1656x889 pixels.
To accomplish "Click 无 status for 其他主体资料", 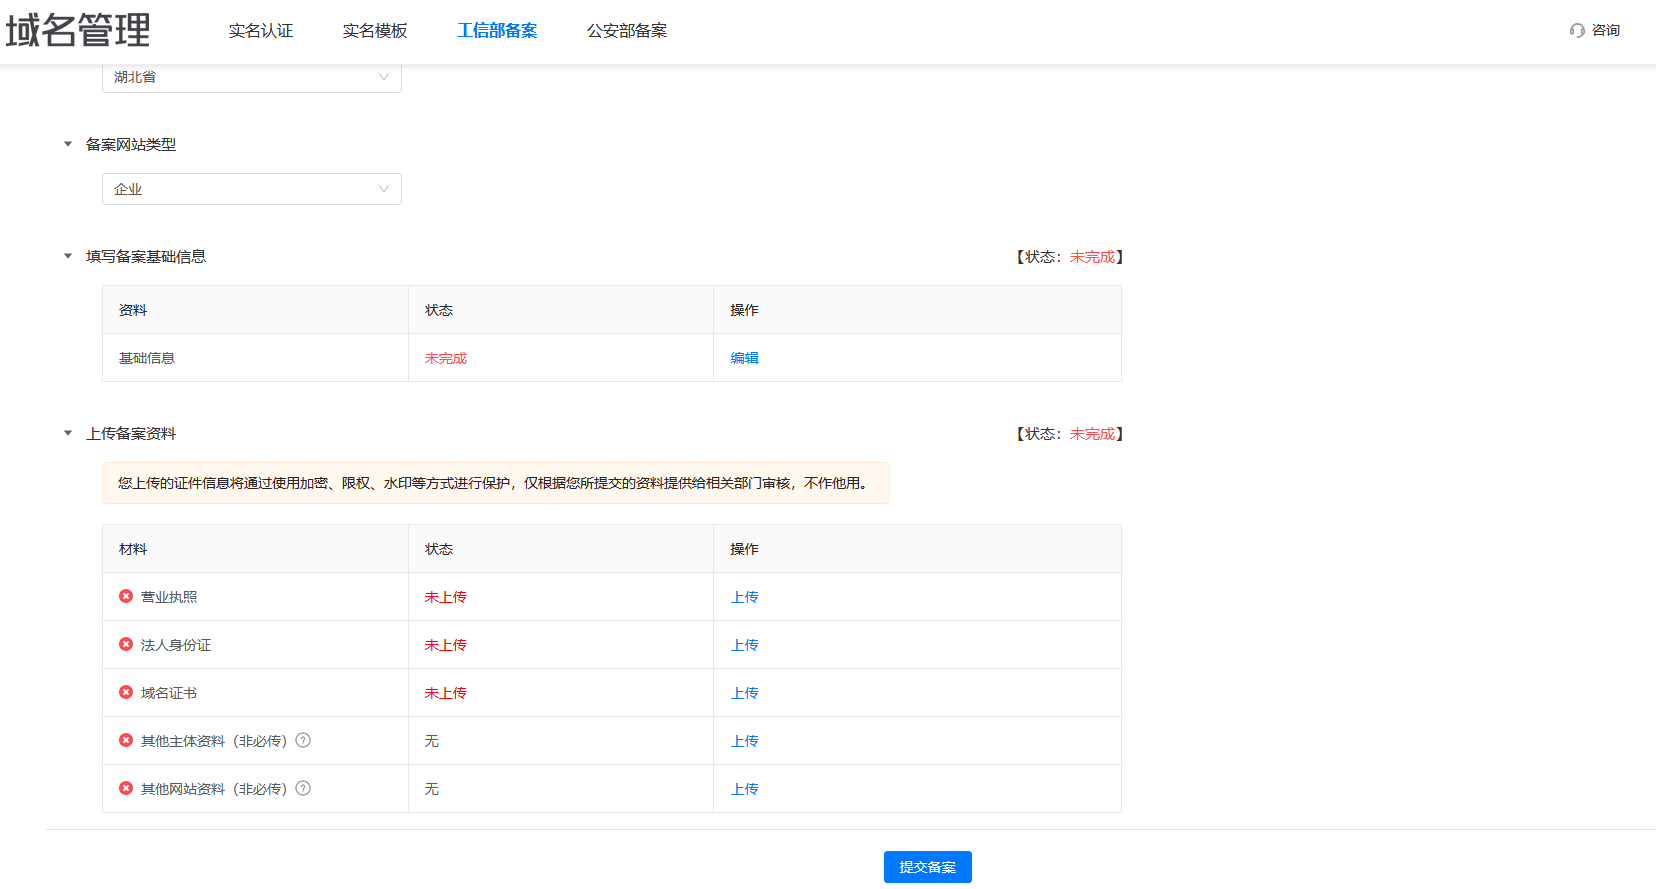I will click(x=432, y=741).
